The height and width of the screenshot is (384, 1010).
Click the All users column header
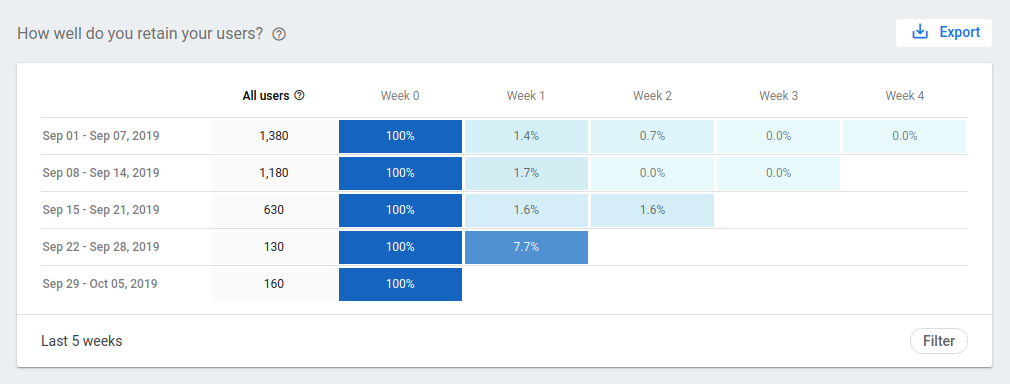click(x=265, y=96)
